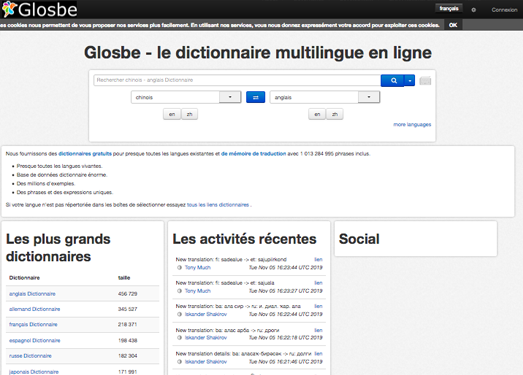Open the more languages link
The height and width of the screenshot is (375, 523).
pyautogui.click(x=412, y=124)
